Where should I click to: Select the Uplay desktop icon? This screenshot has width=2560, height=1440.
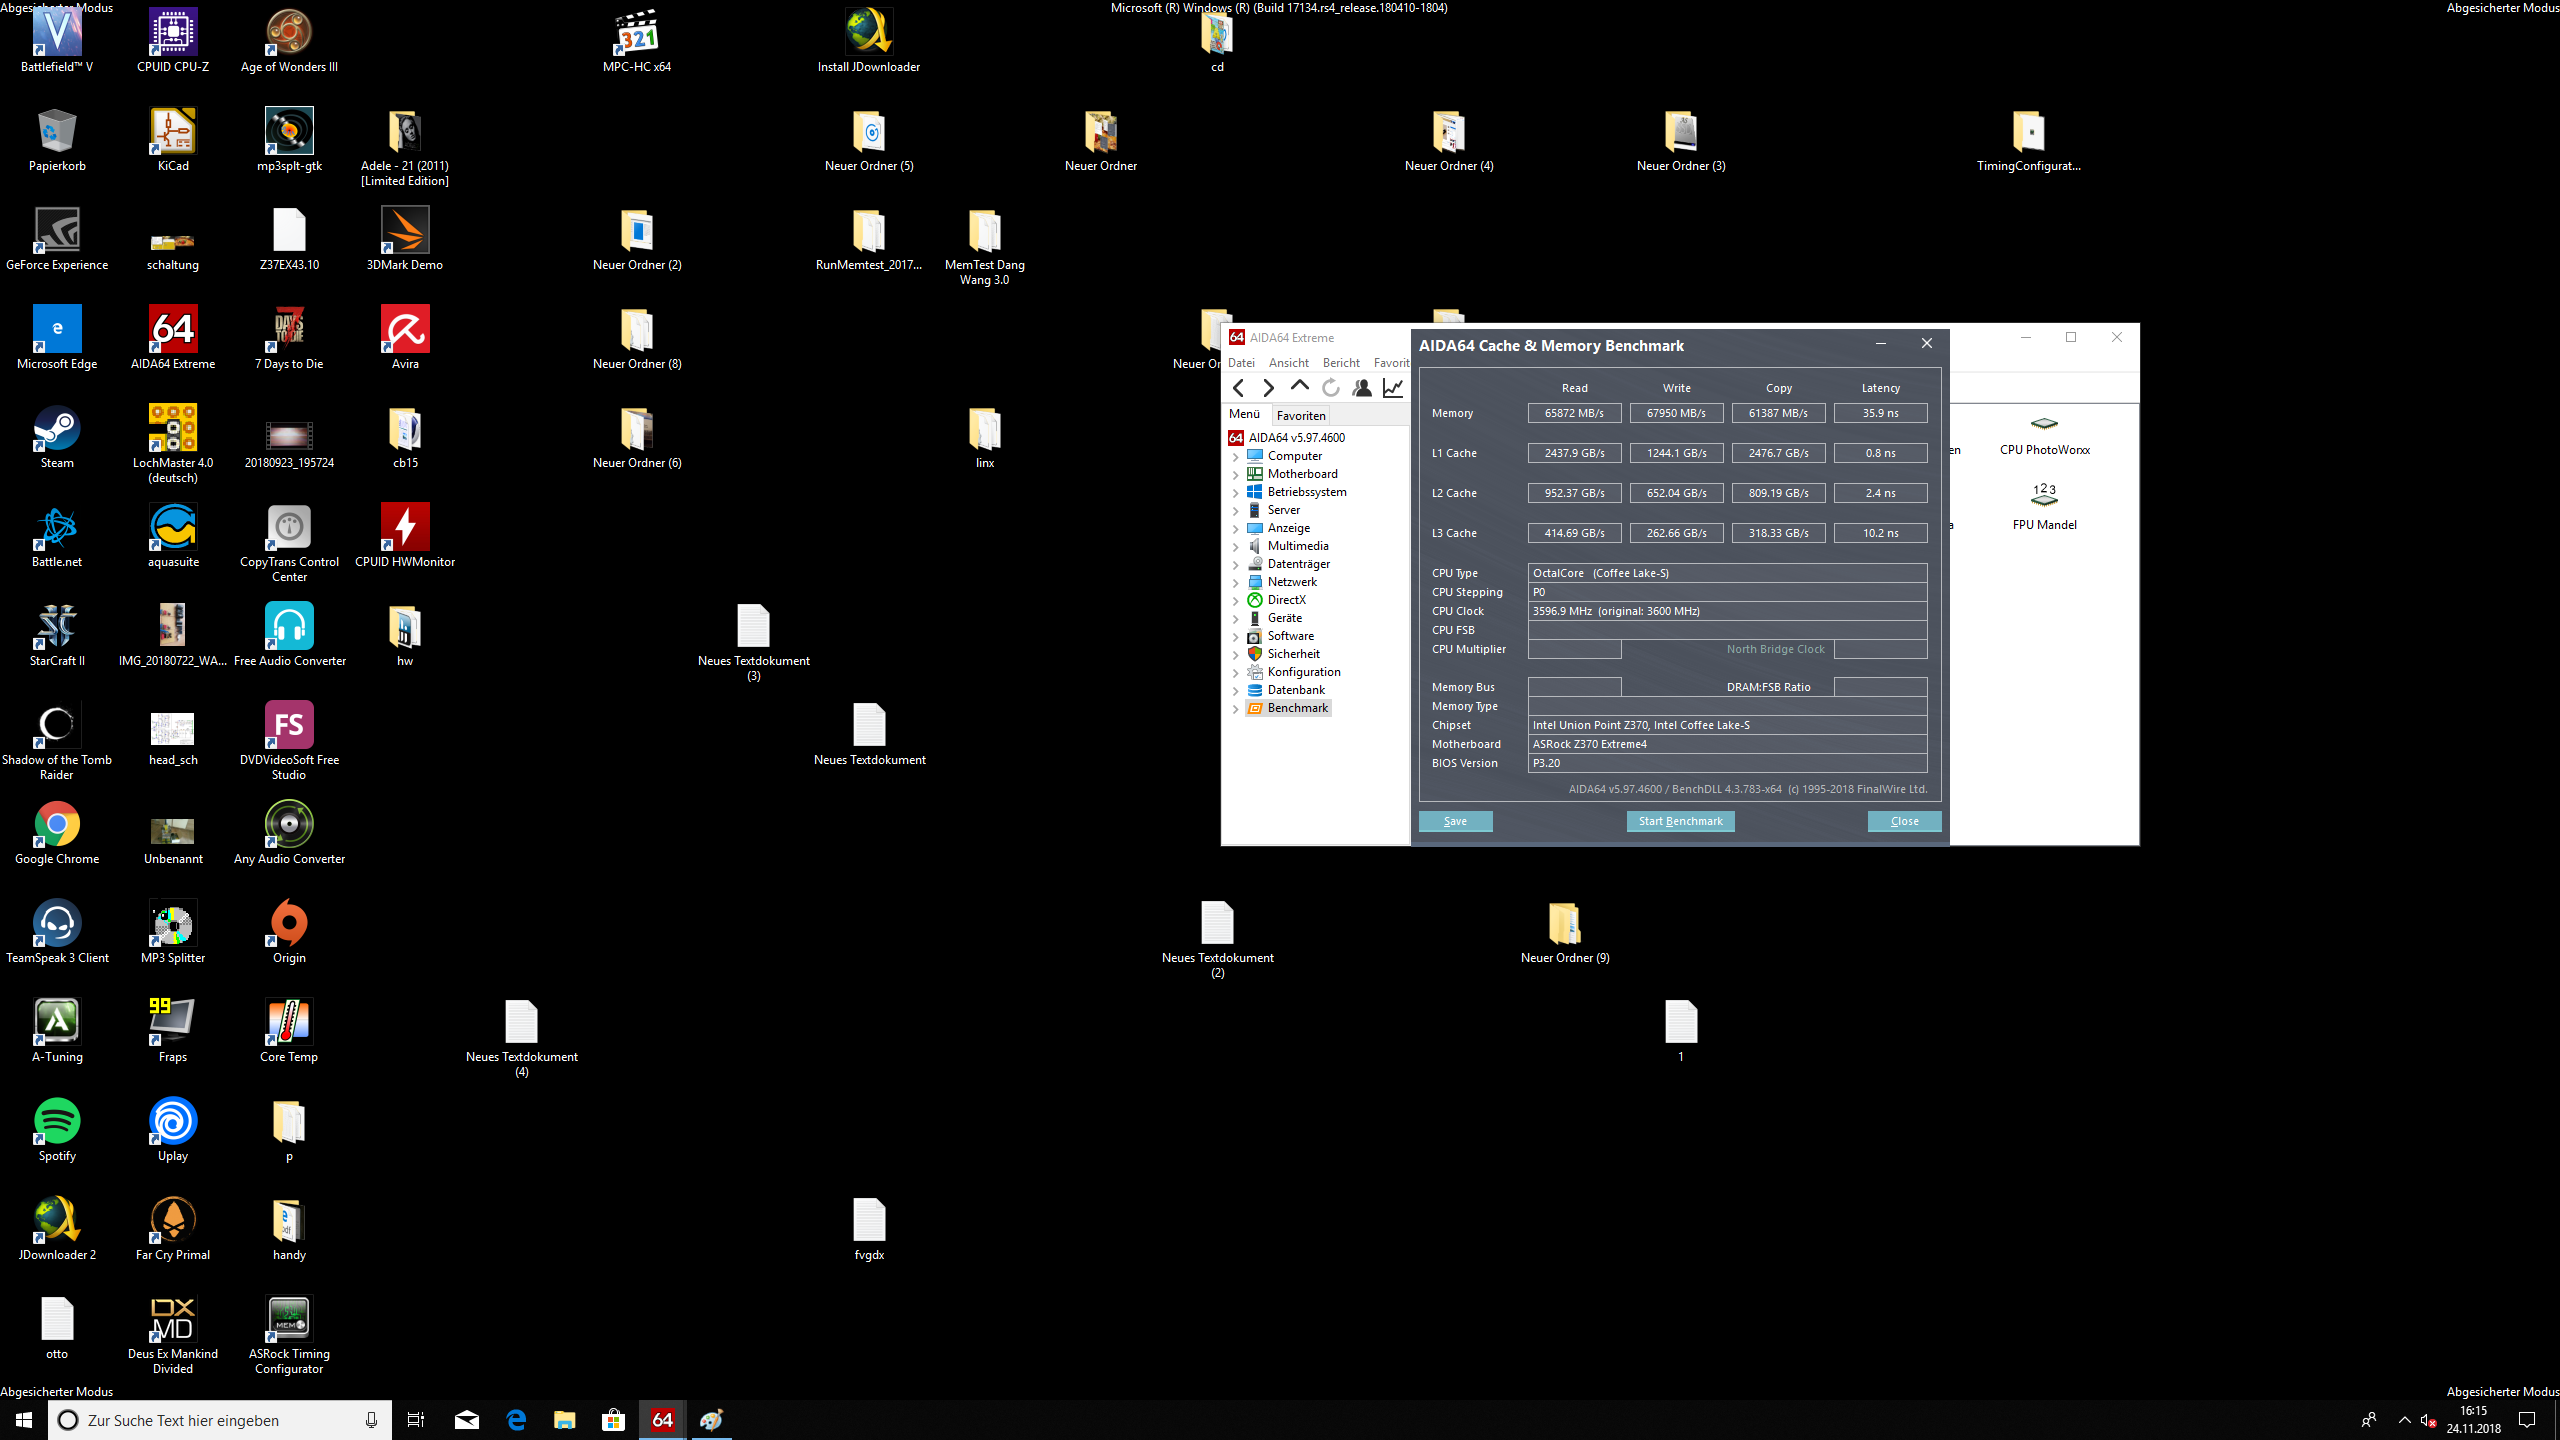point(173,1130)
